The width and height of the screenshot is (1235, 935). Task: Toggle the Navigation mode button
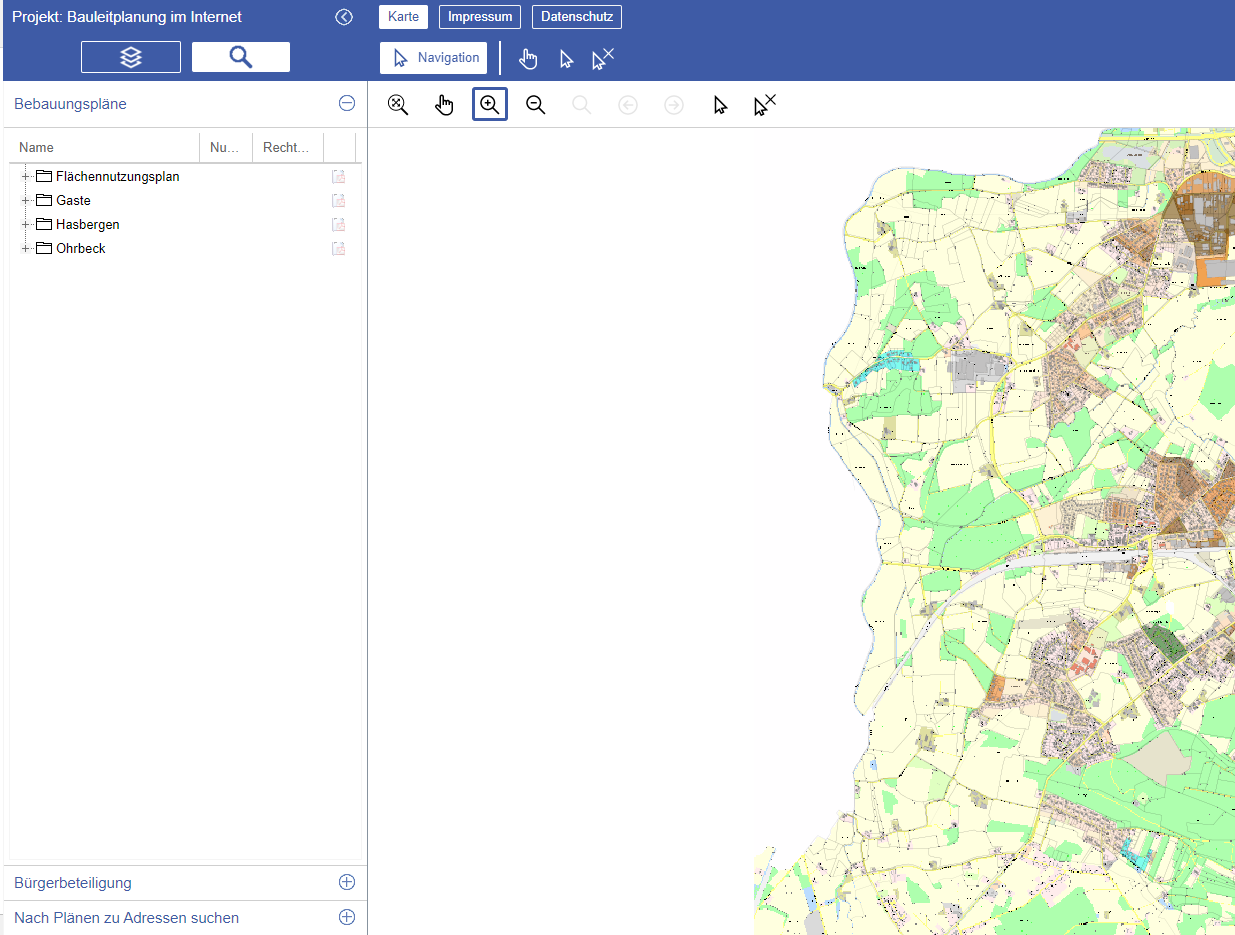coord(433,57)
